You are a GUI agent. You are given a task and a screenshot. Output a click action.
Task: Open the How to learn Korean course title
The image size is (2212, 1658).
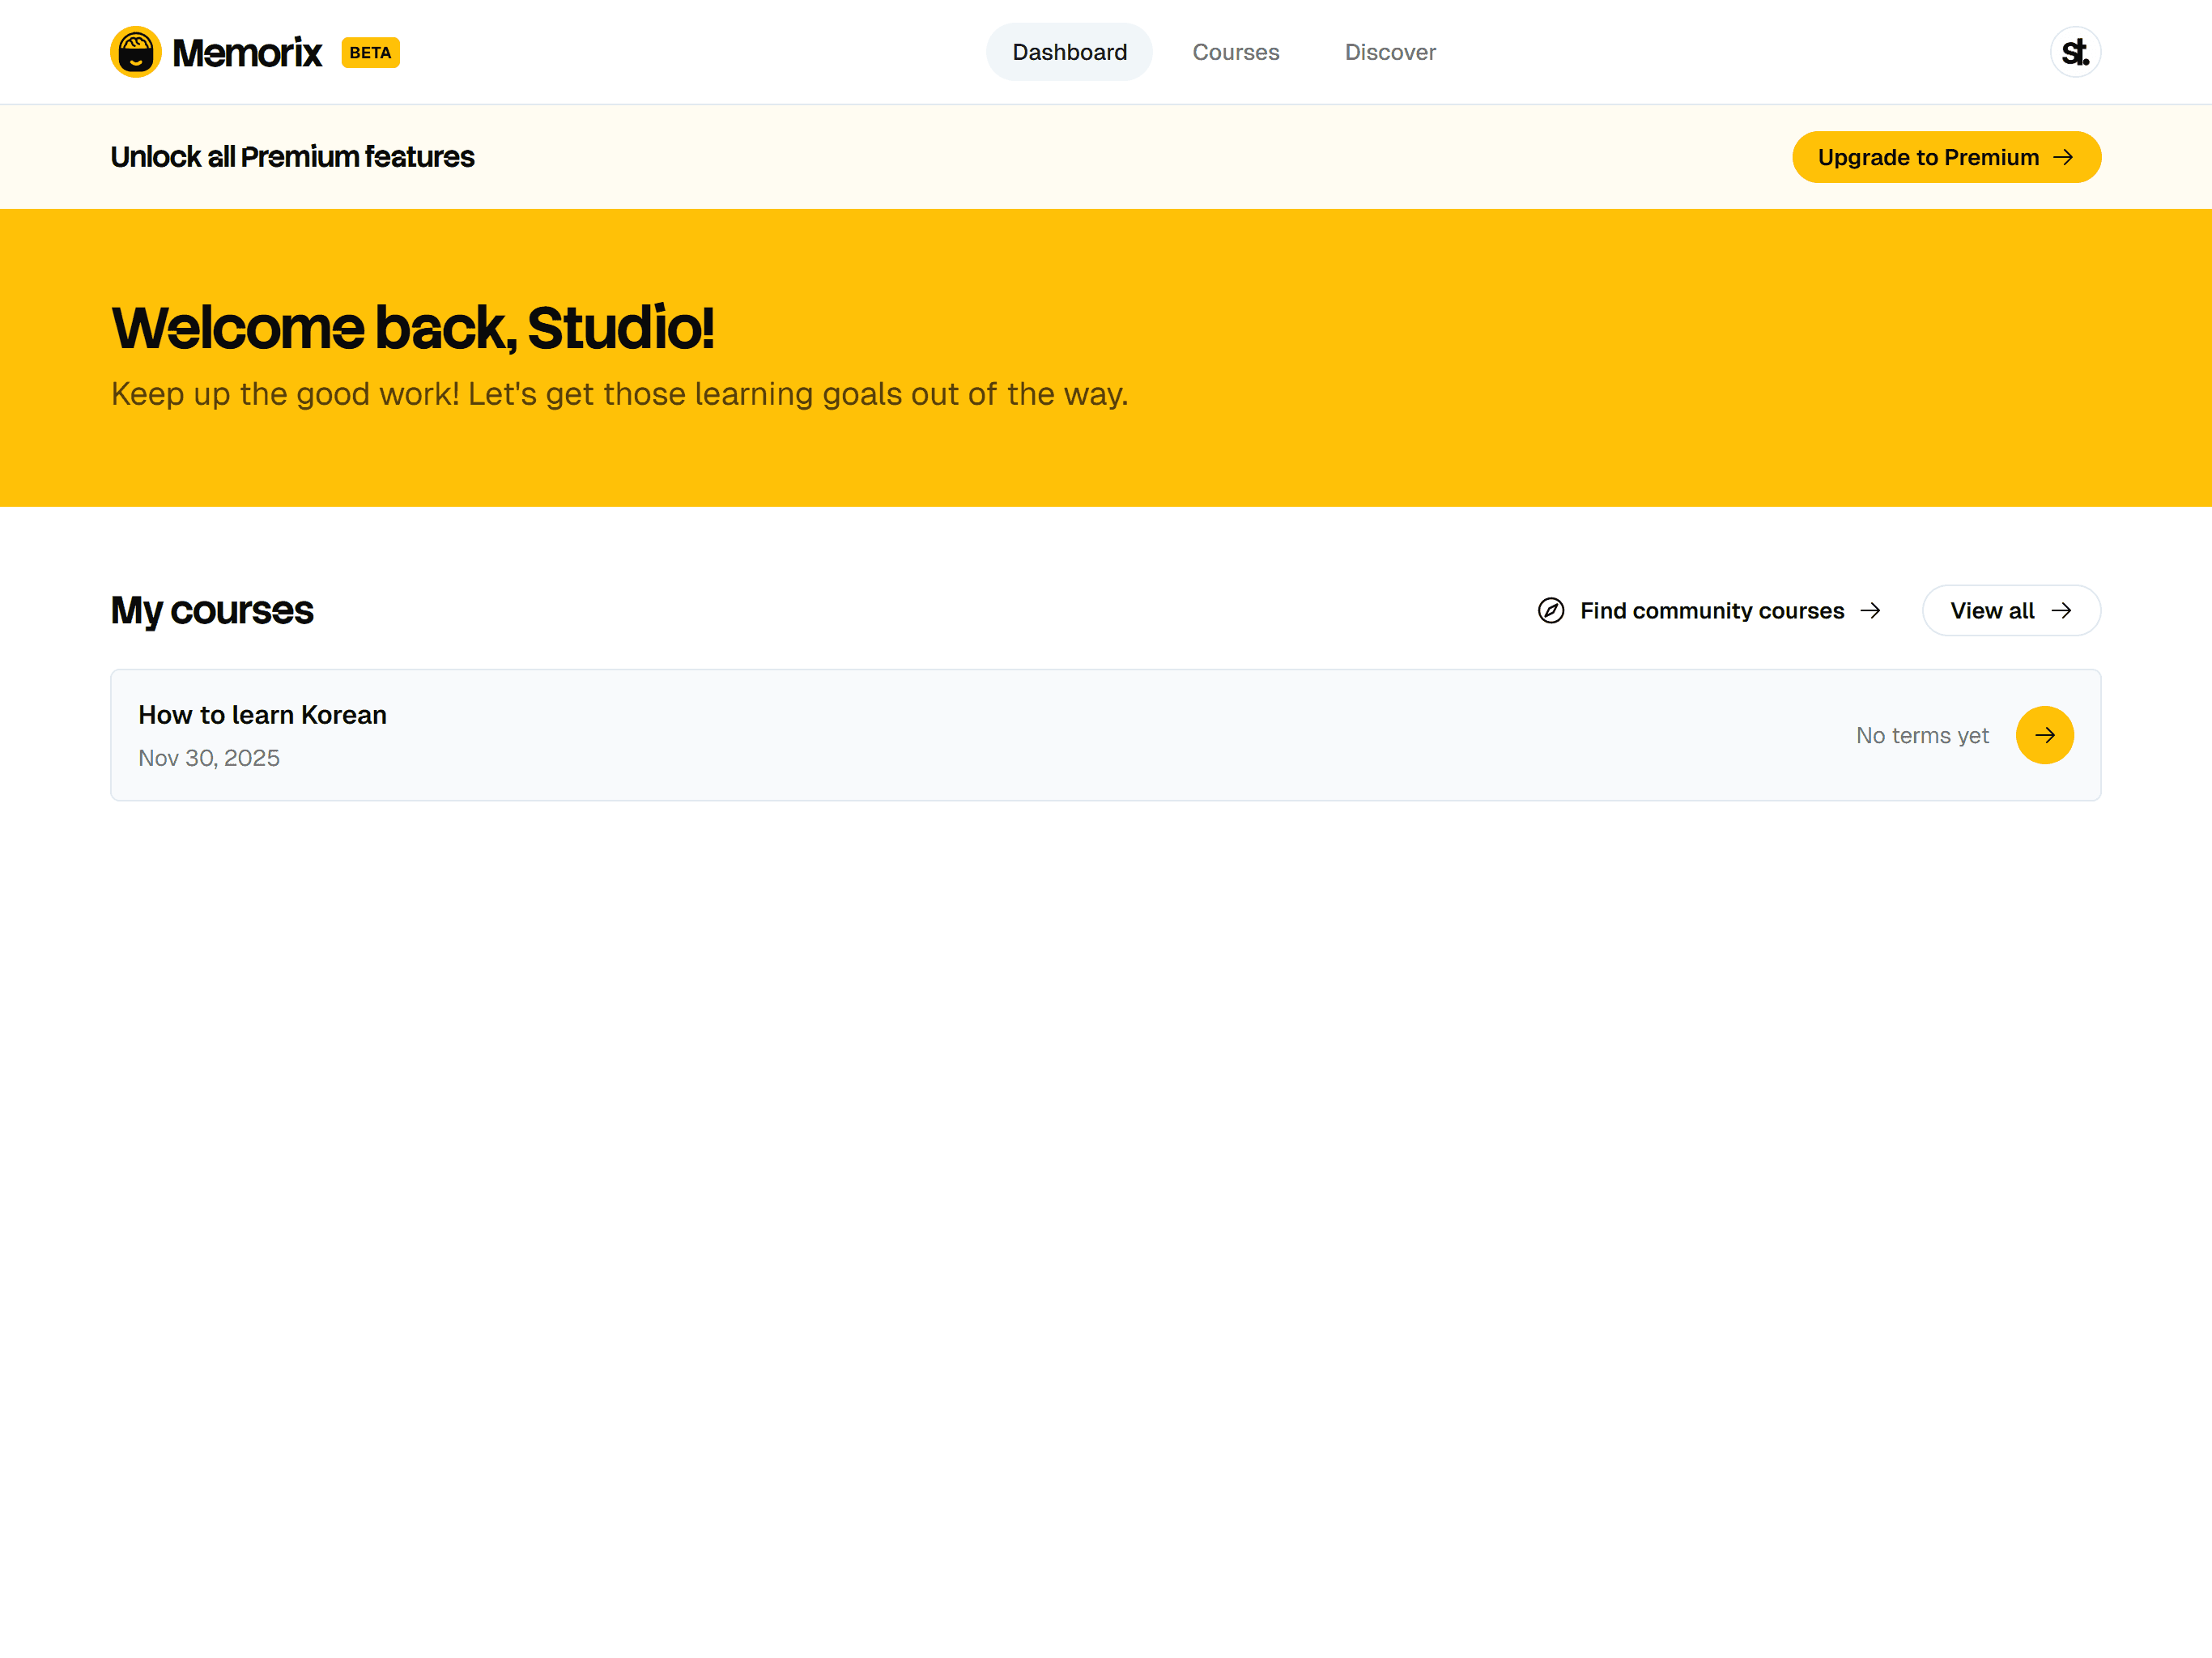click(262, 715)
